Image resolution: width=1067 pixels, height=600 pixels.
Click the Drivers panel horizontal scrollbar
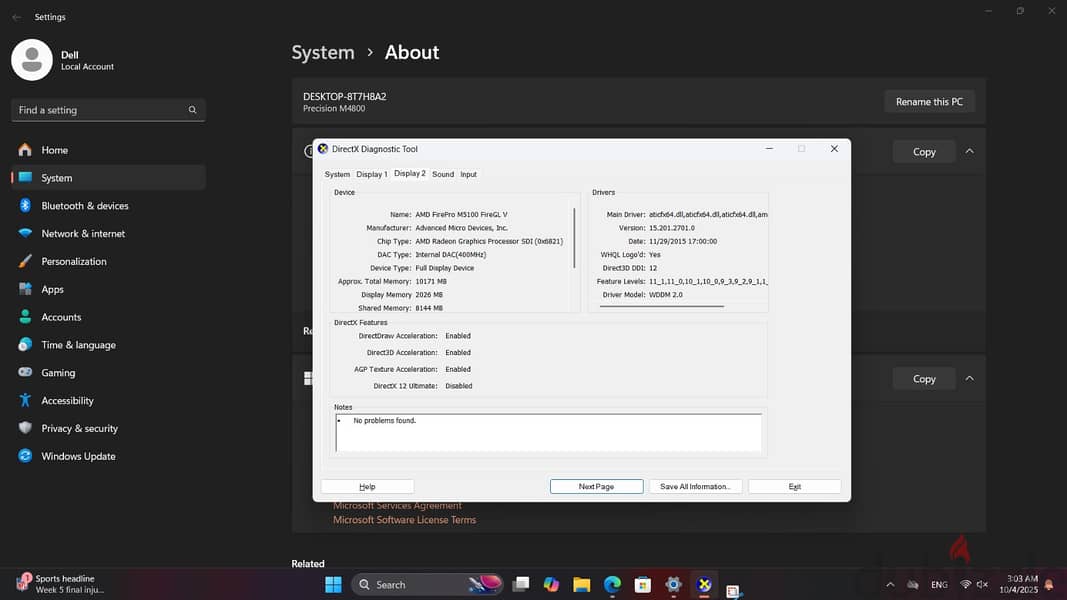661,306
